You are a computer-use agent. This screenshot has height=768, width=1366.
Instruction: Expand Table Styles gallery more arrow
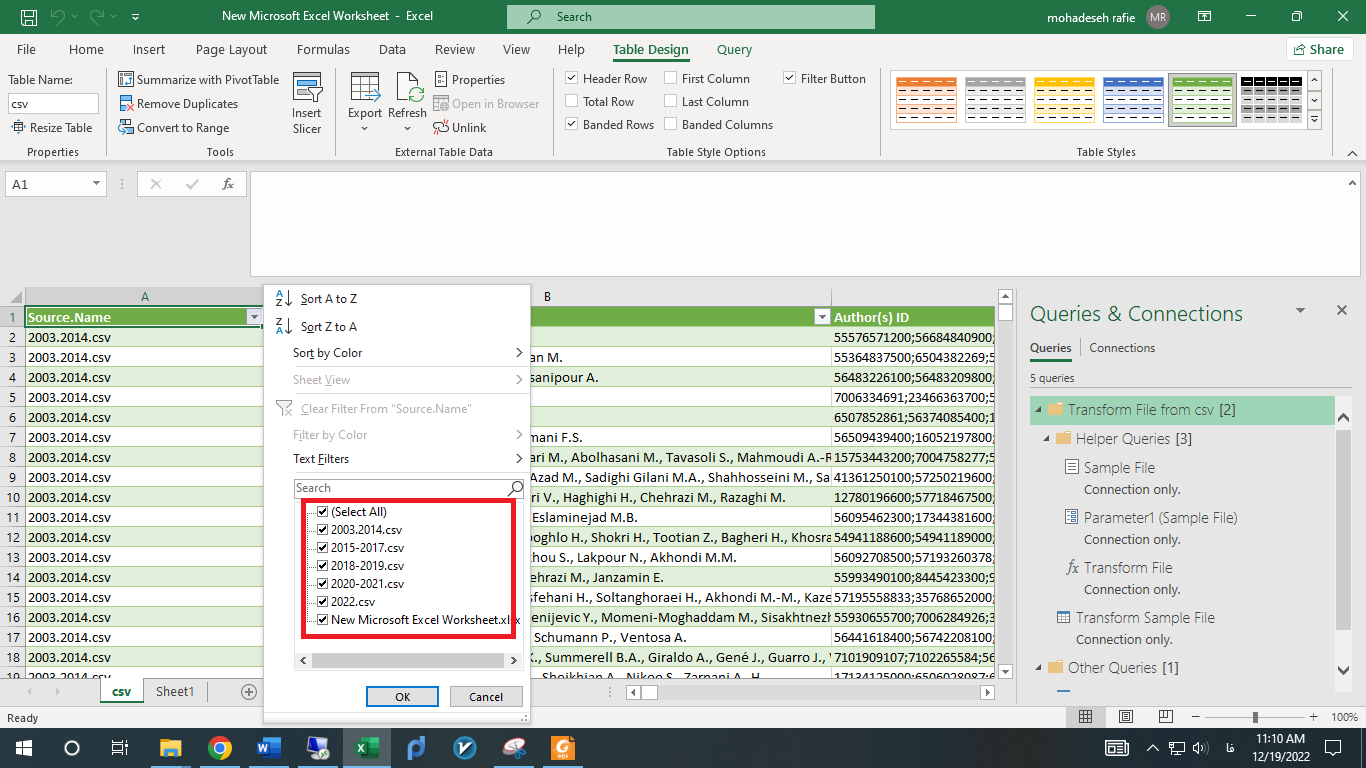[x=1314, y=122]
